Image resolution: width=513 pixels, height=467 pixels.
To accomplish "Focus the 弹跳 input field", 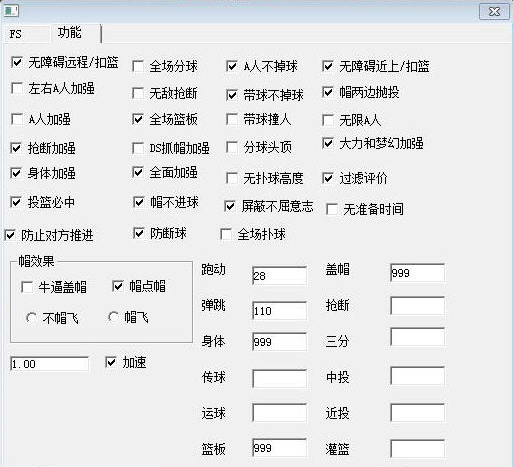I will pyautogui.click(x=279, y=311).
